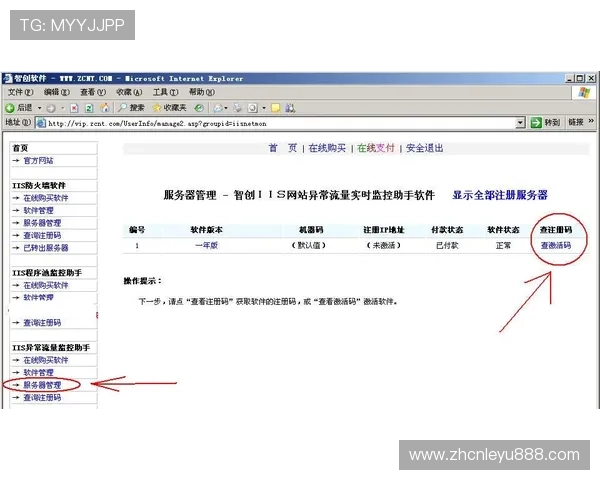Click the 机器码 column header
Viewport: 600px width, 480px height.
point(311,230)
